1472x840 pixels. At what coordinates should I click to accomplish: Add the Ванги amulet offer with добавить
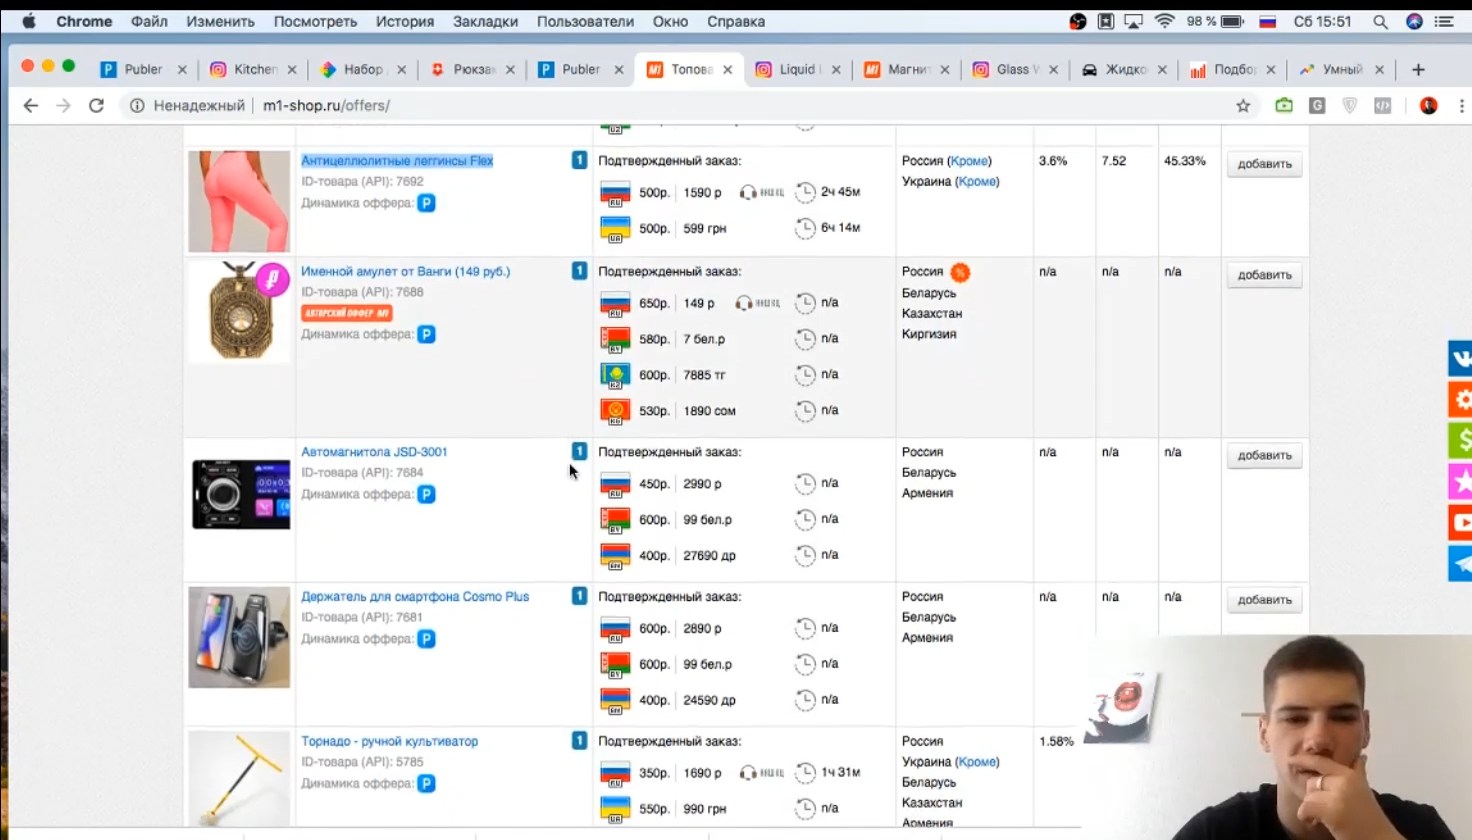point(1264,275)
